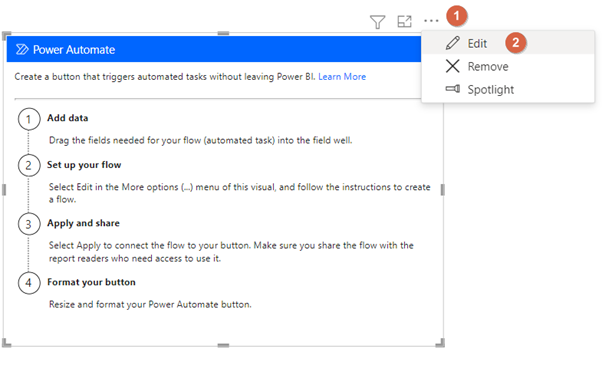Select Remove in the context menu

click(x=508, y=66)
